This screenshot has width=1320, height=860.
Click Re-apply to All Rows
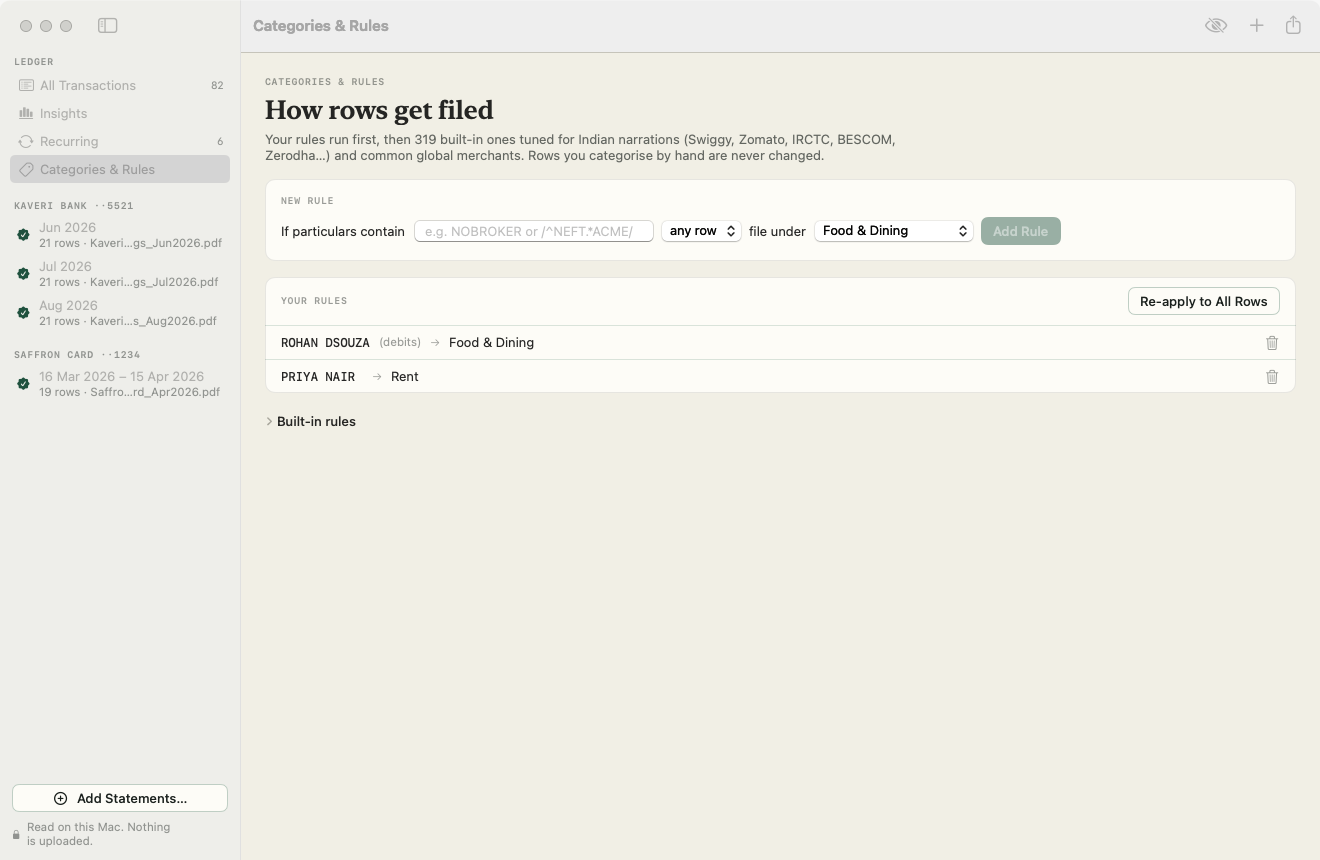pyautogui.click(x=1203, y=301)
